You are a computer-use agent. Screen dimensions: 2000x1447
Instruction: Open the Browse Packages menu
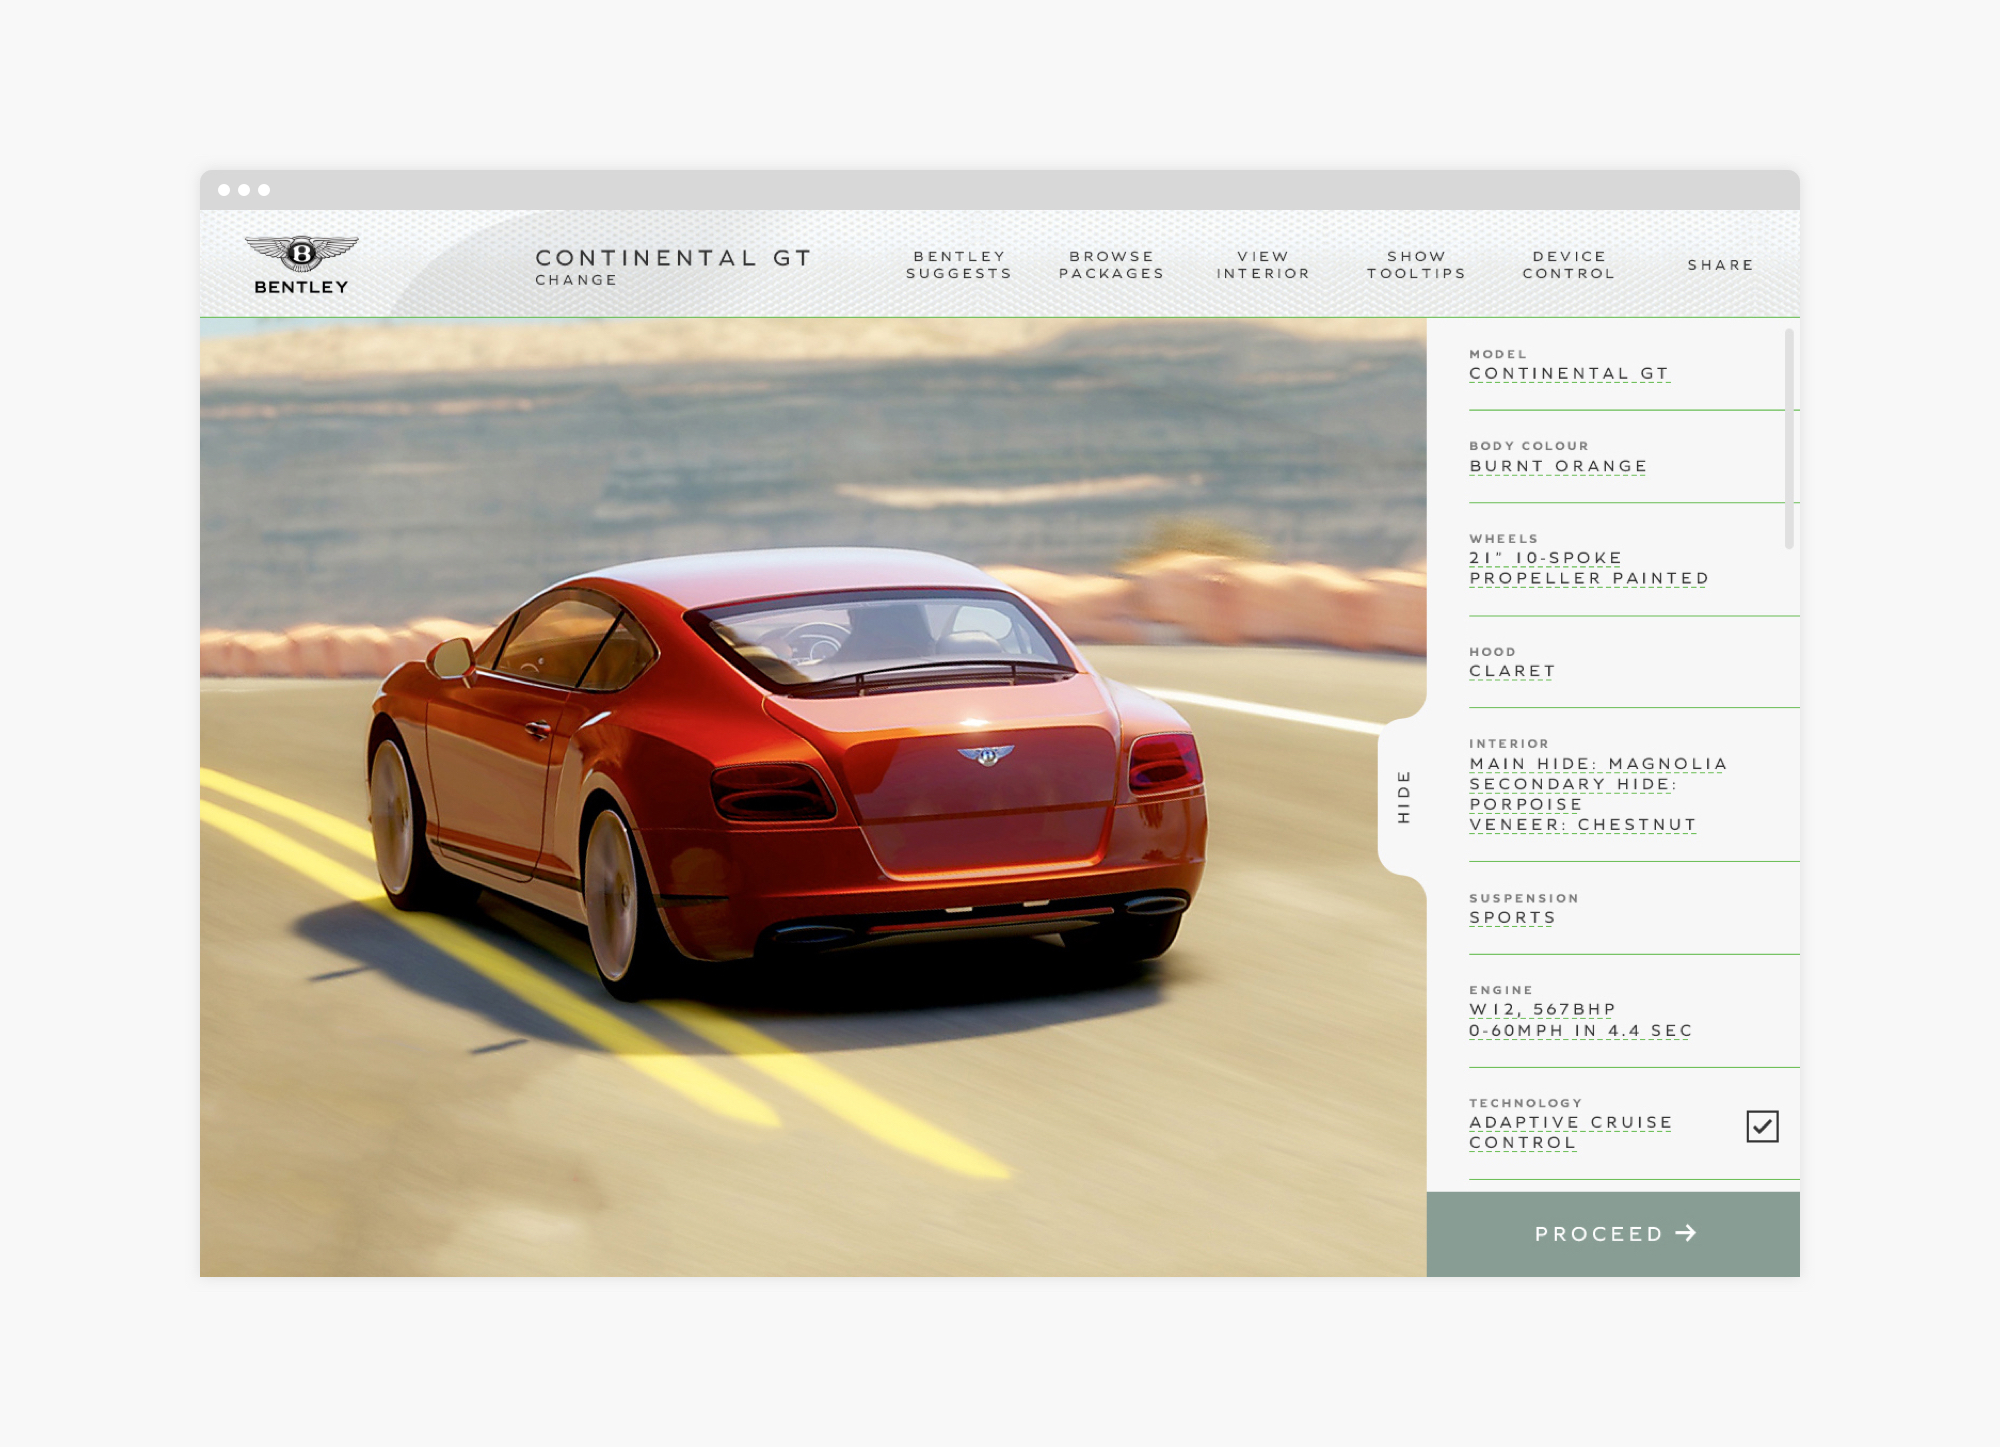click(x=1112, y=265)
